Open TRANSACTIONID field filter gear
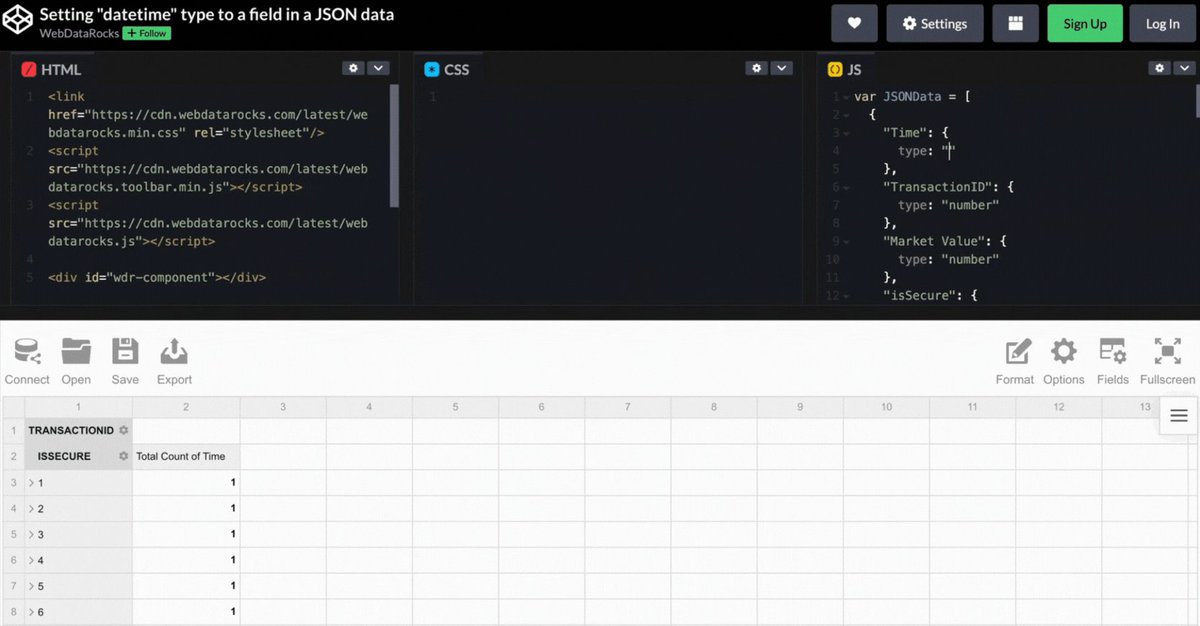The image size is (1200, 626). pyautogui.click(x=124, y=430)
